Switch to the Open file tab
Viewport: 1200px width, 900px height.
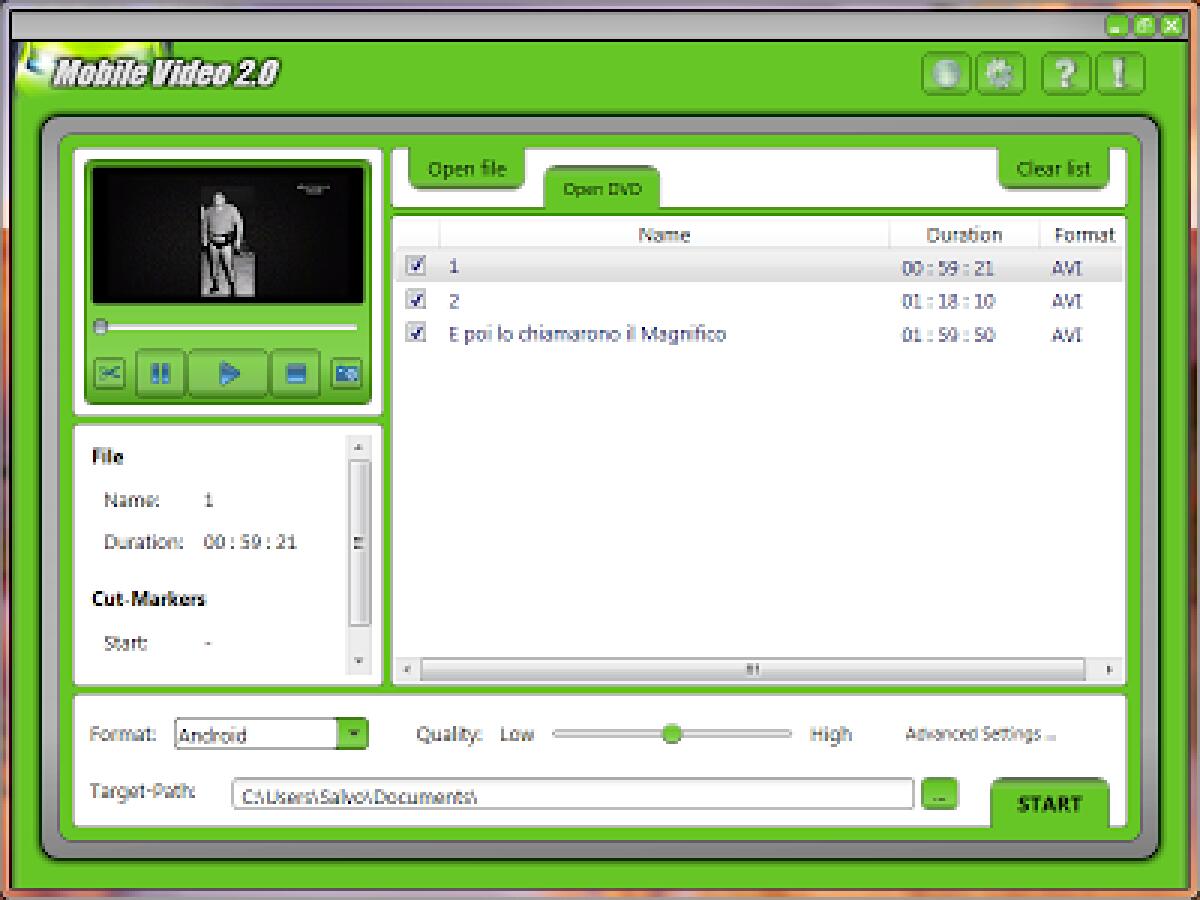tap(466, 168)
